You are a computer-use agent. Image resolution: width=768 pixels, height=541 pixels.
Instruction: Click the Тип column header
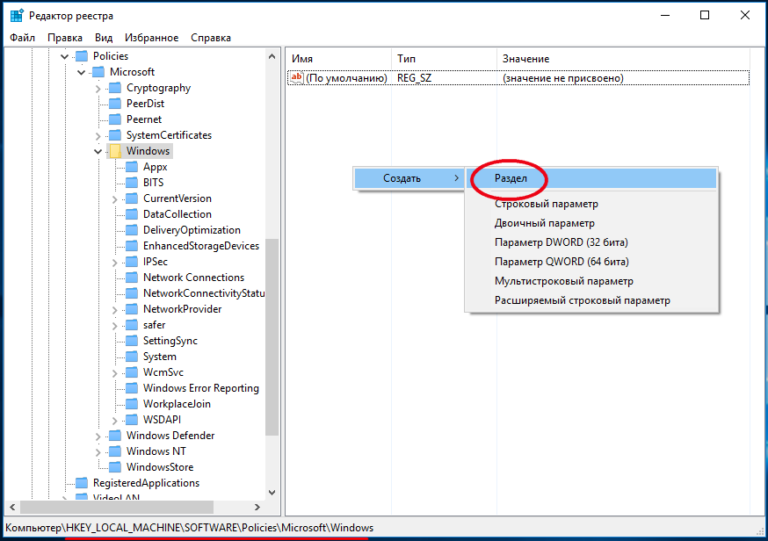click(406, 59)
